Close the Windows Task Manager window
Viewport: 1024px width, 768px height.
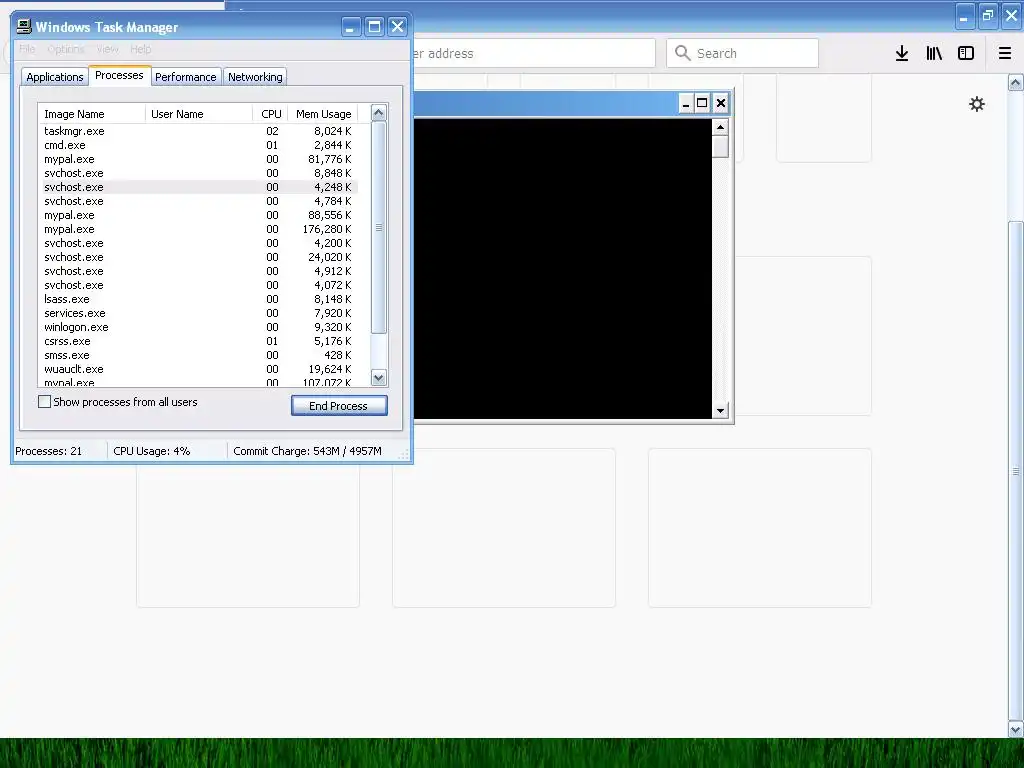click(397, 27)
